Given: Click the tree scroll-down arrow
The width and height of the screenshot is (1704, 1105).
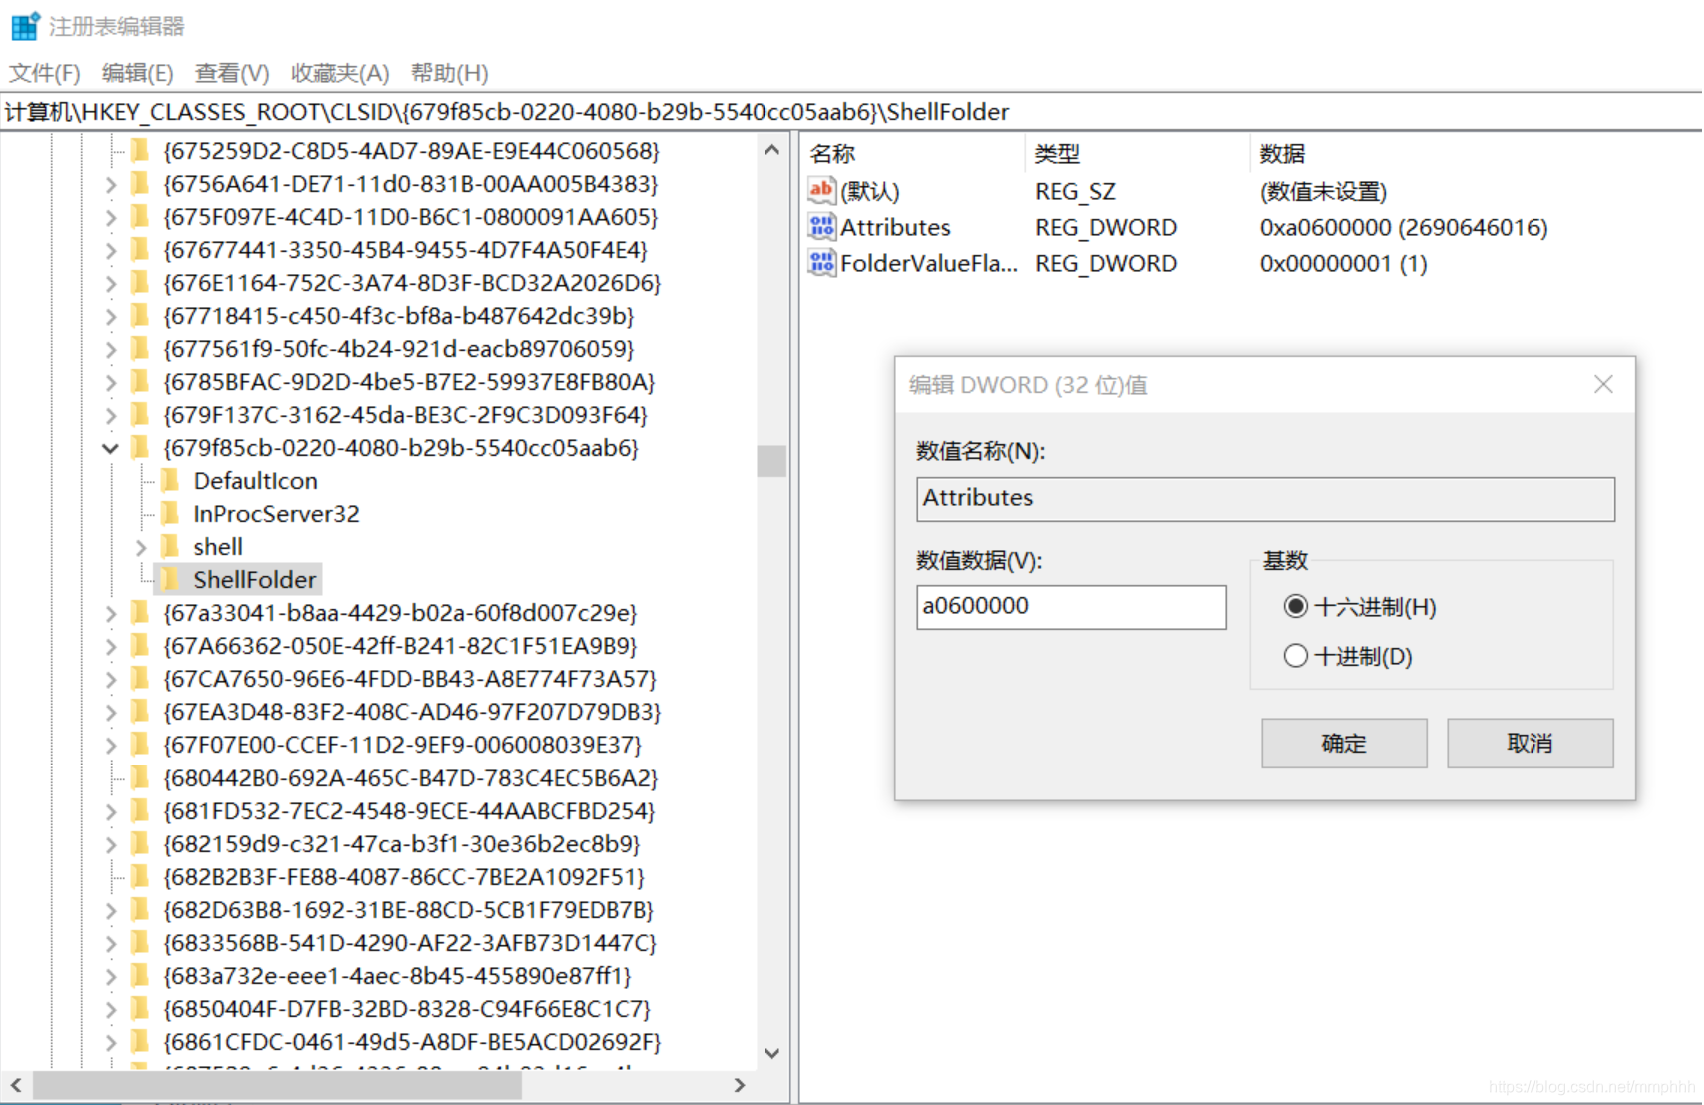Looking at the screenshot, I should click(x=771, y=1053).
